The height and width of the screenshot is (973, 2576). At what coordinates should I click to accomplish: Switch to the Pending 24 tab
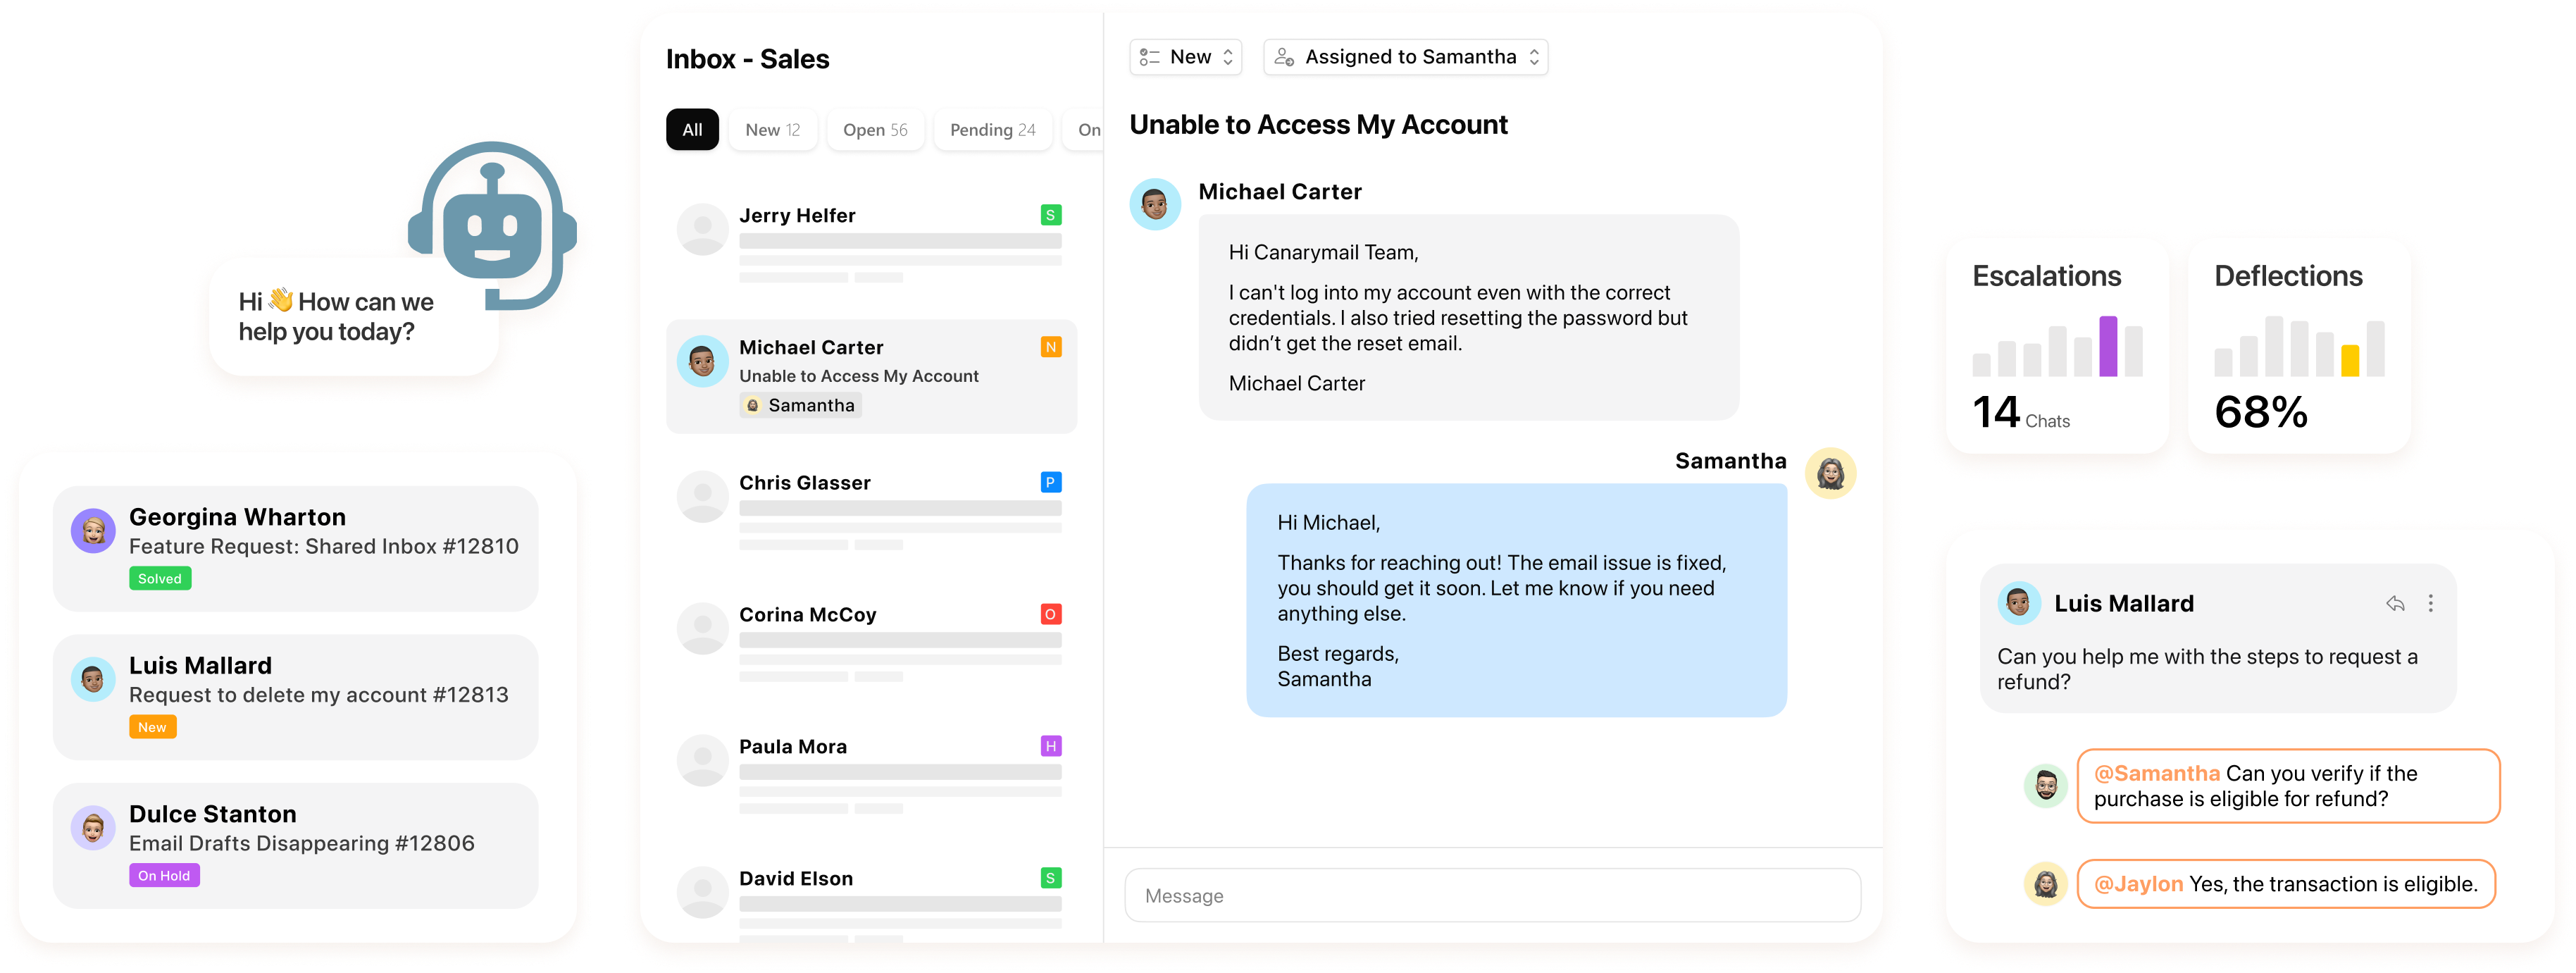pos(992,130)
